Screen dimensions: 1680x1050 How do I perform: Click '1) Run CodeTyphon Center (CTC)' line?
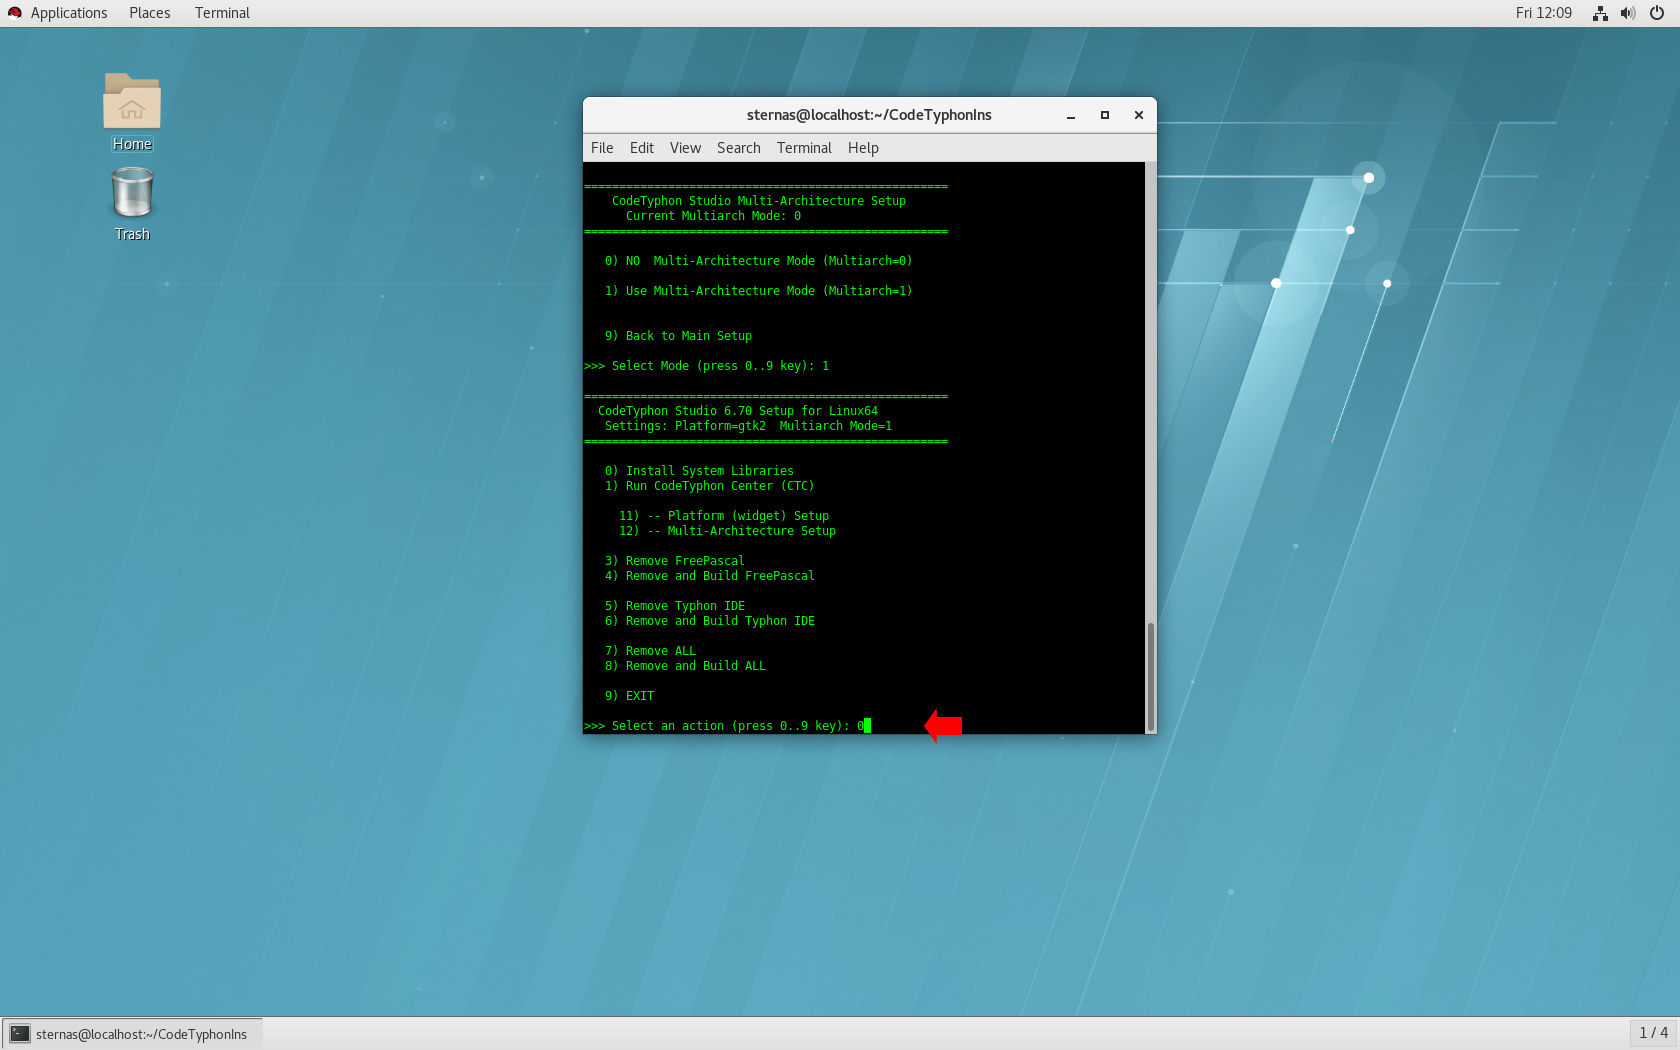click(710, 486)
